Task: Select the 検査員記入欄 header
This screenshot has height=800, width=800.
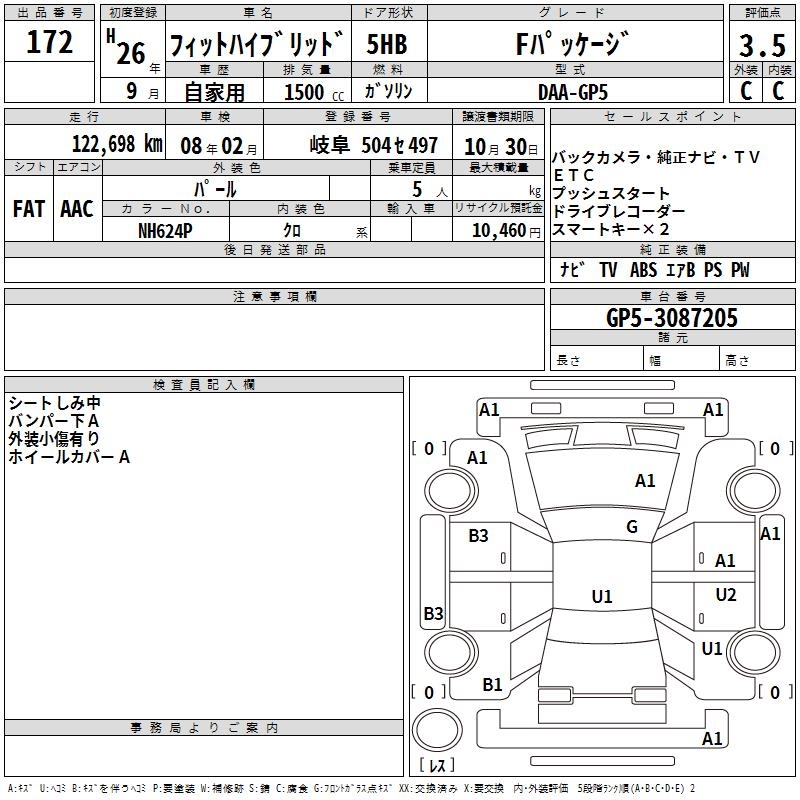Action: point(204,385)
